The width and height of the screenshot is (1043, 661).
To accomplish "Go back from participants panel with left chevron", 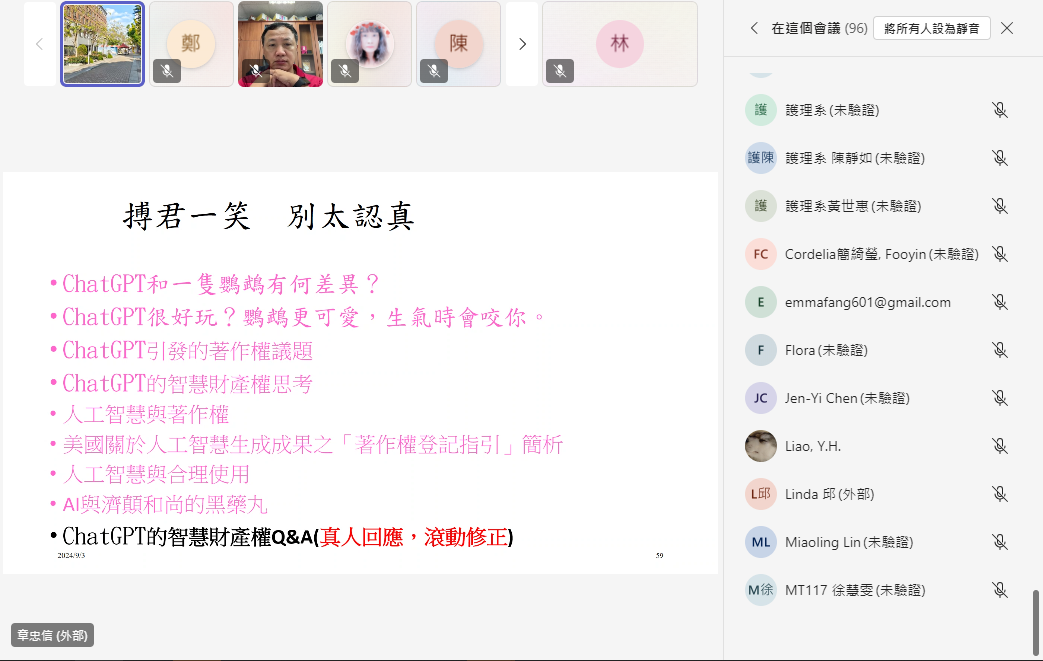I will point(754,28).
